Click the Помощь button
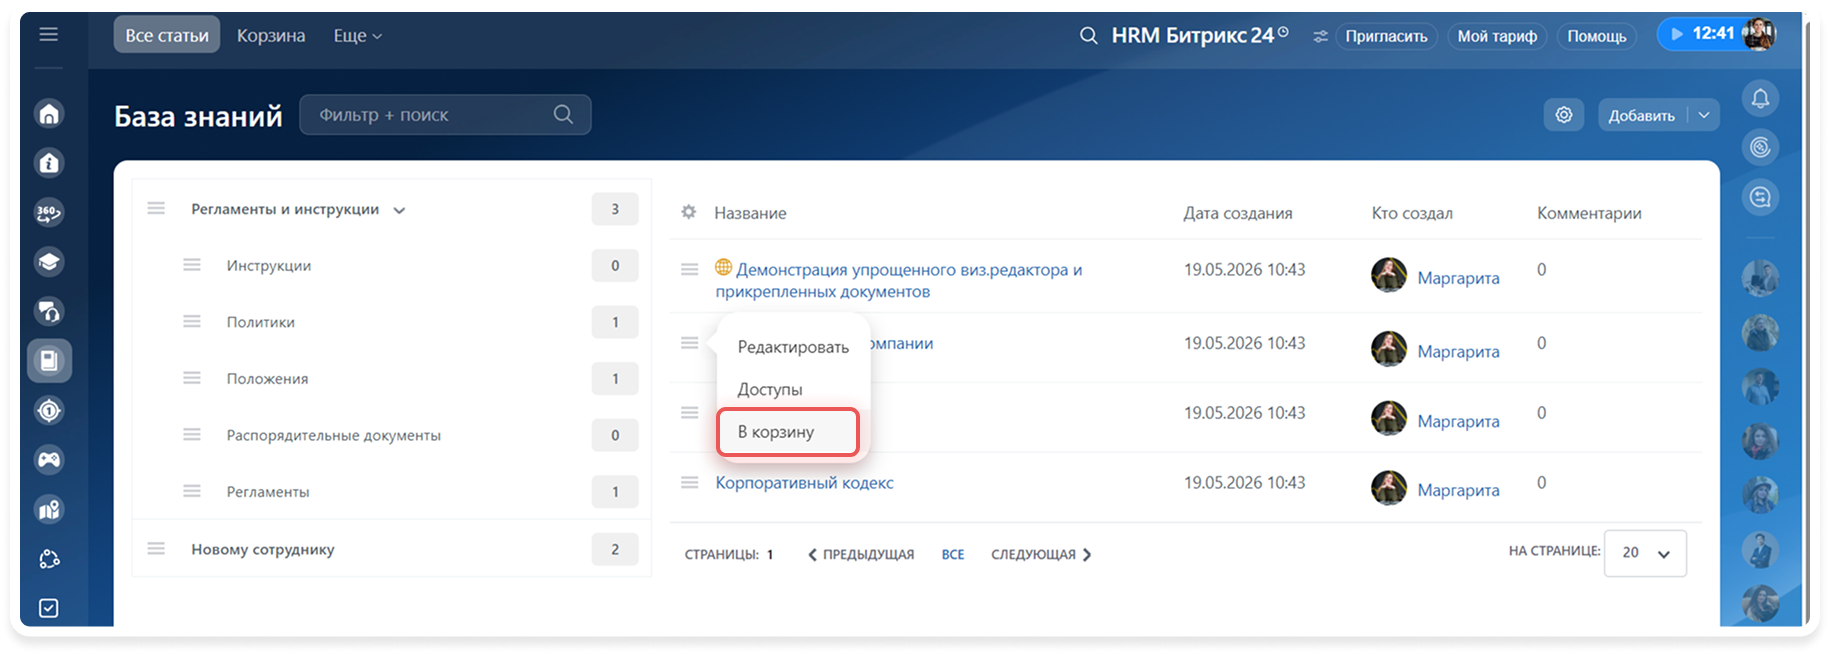Image resolution: width=1830 pixels, height=655 pixels. click(1597, 36)
